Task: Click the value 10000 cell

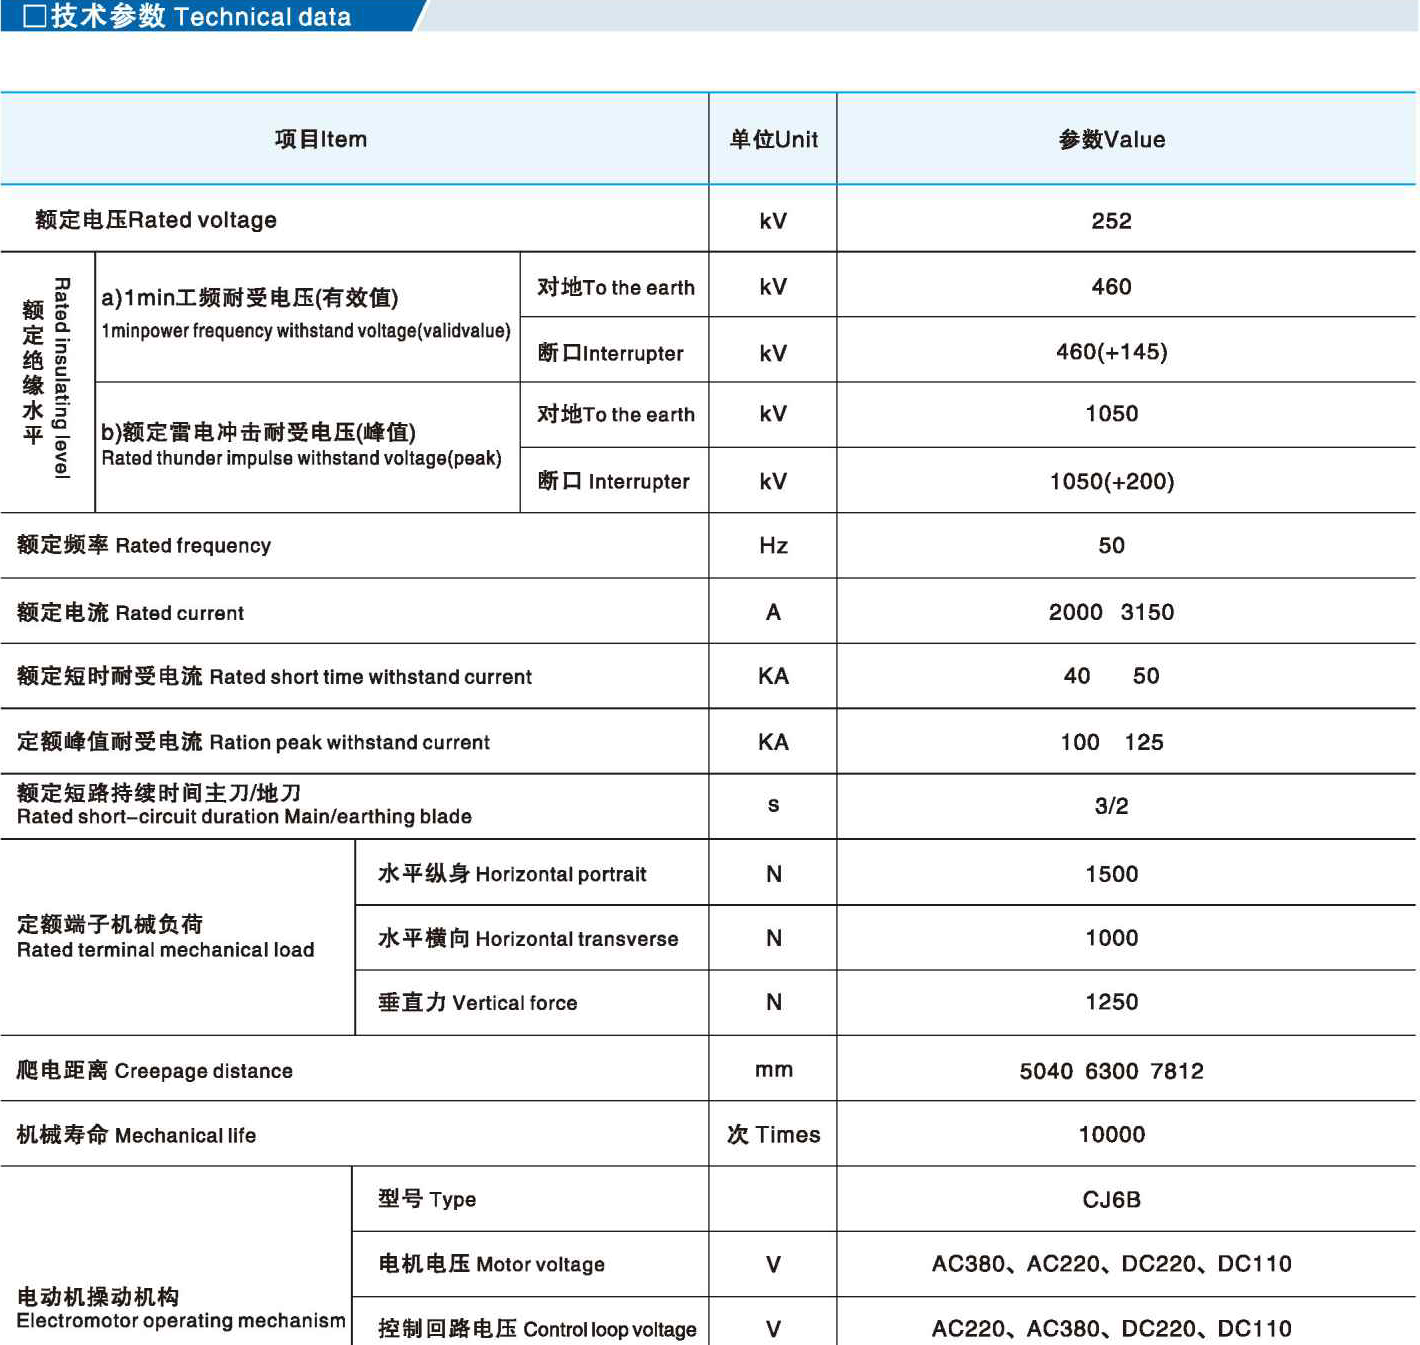Action: pyautogui.click(x=1112, y=1135)
